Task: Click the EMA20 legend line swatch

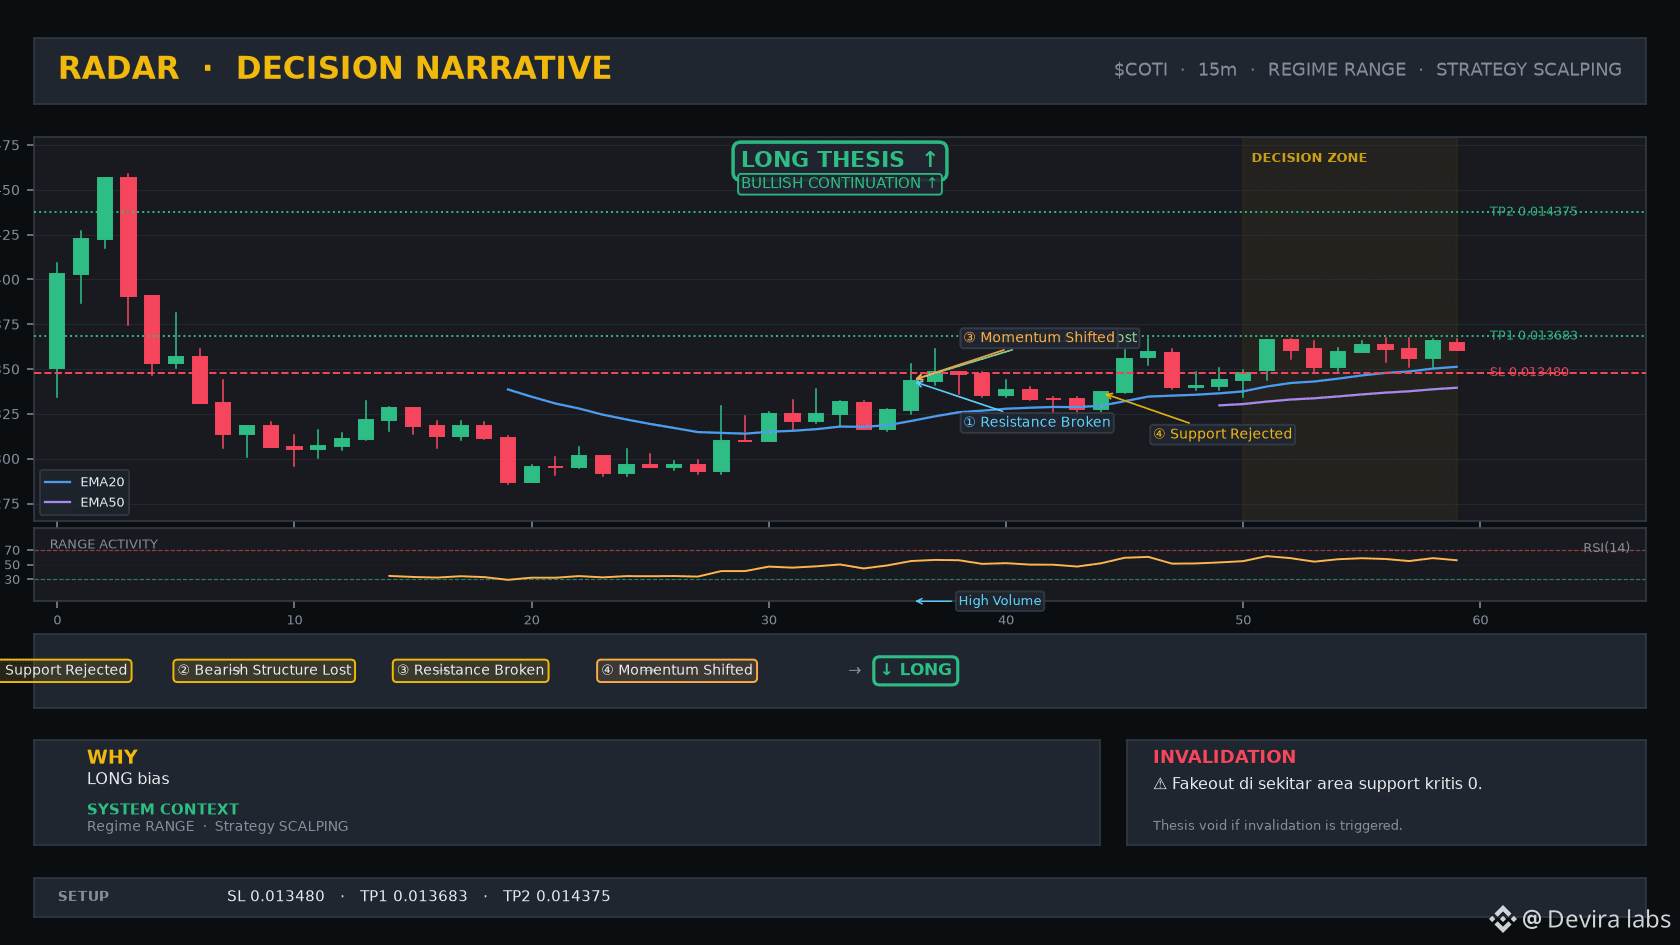Action: (x=58, y=482)
